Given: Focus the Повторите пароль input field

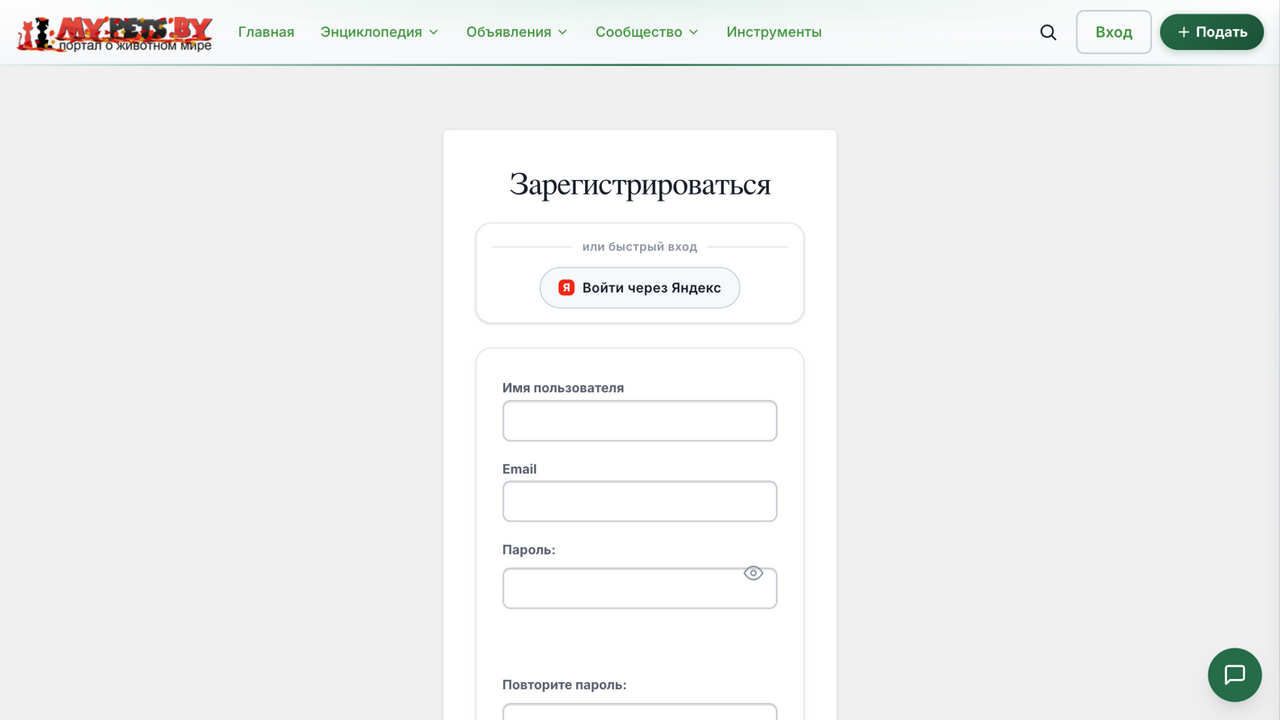Looking at the screenshot, I should [x=640, y=712].
